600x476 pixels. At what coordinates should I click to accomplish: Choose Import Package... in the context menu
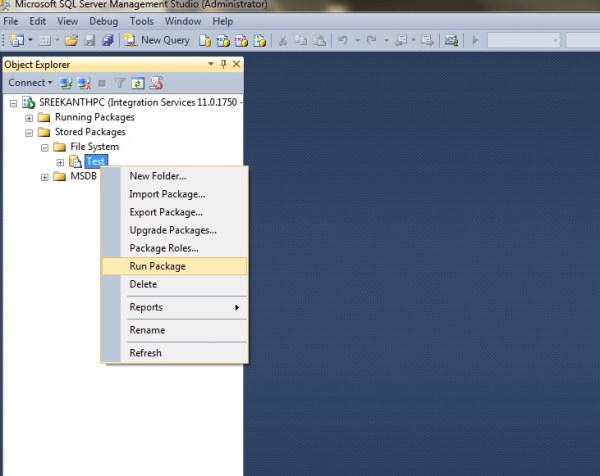point(167,194)
